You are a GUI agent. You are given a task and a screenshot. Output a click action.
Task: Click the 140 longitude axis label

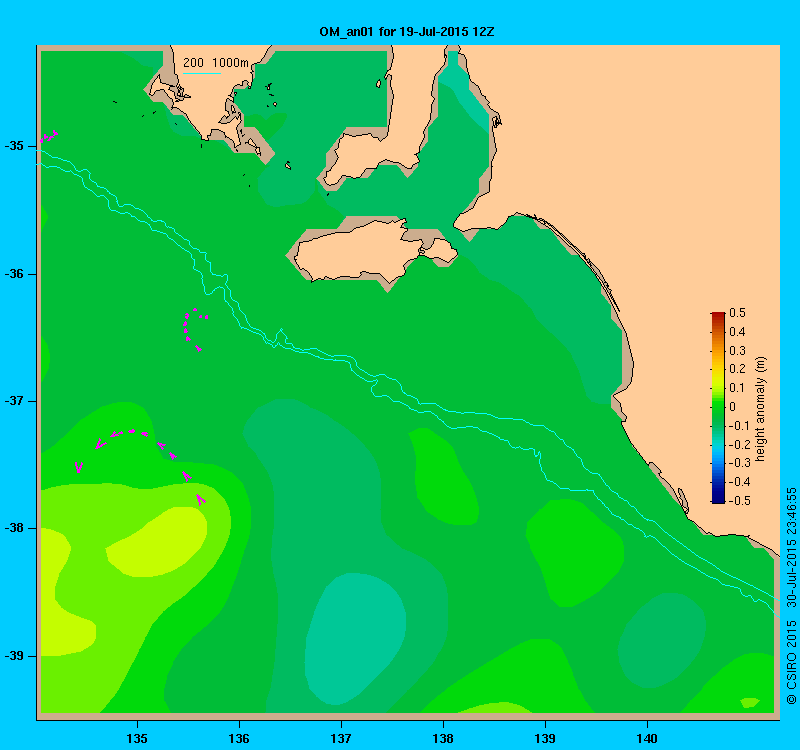click(647, 738)
